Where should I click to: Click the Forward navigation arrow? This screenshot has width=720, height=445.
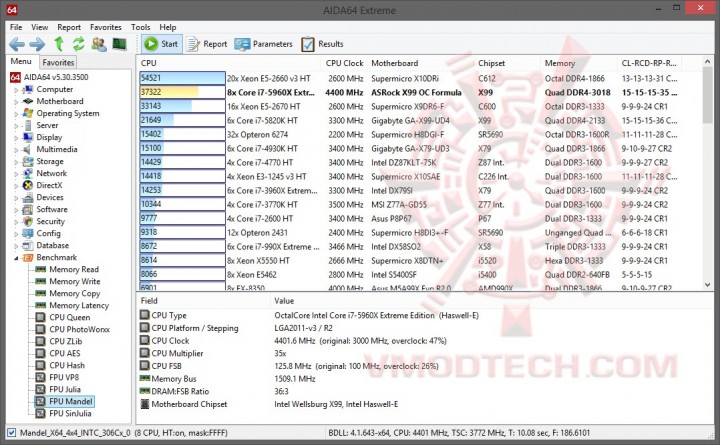coord(37,44)
